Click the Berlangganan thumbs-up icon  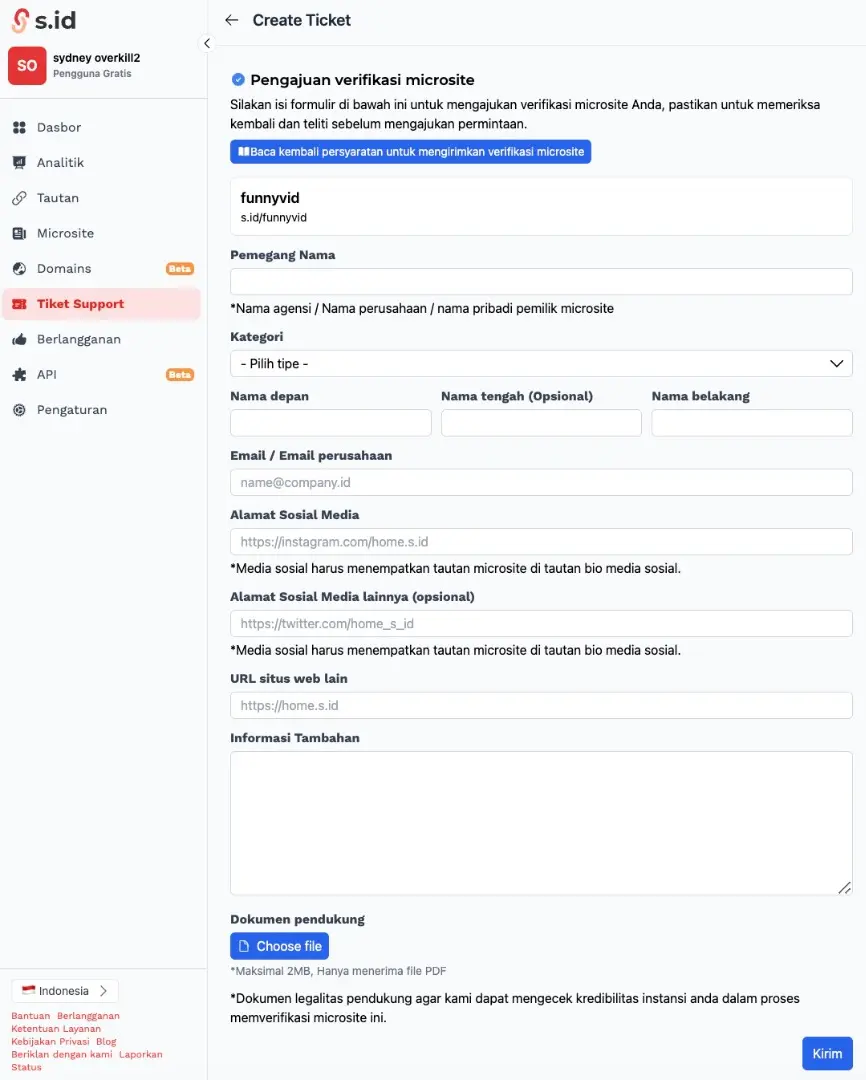tap(19, 339)
